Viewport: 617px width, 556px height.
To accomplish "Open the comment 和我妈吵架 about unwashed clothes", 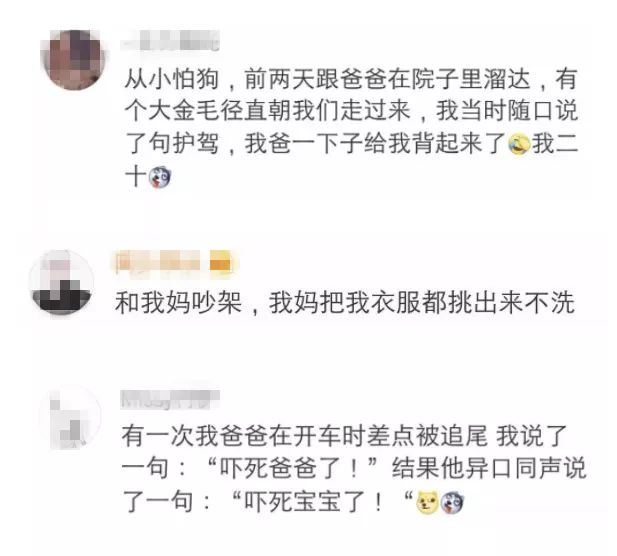I will pyautogui.click(x=345, y=303).
